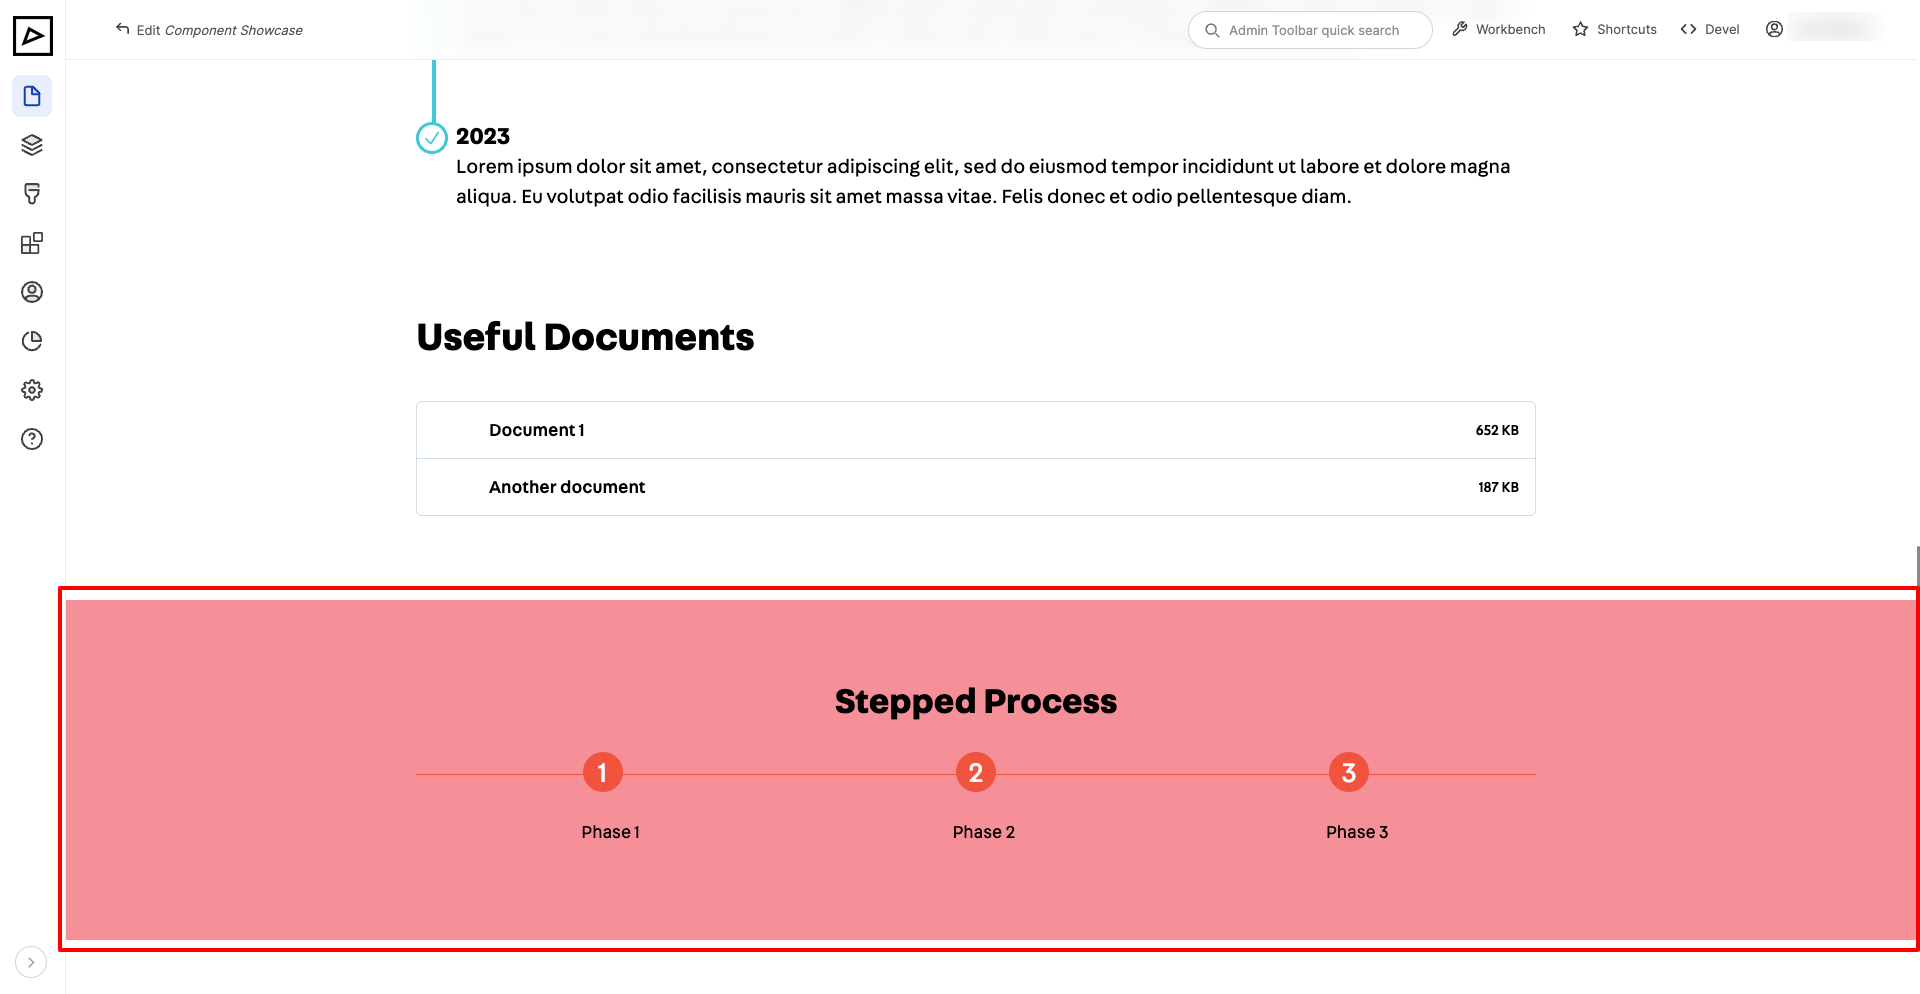Open the People user icon
1920x994 pixels.
click(32, 291)
